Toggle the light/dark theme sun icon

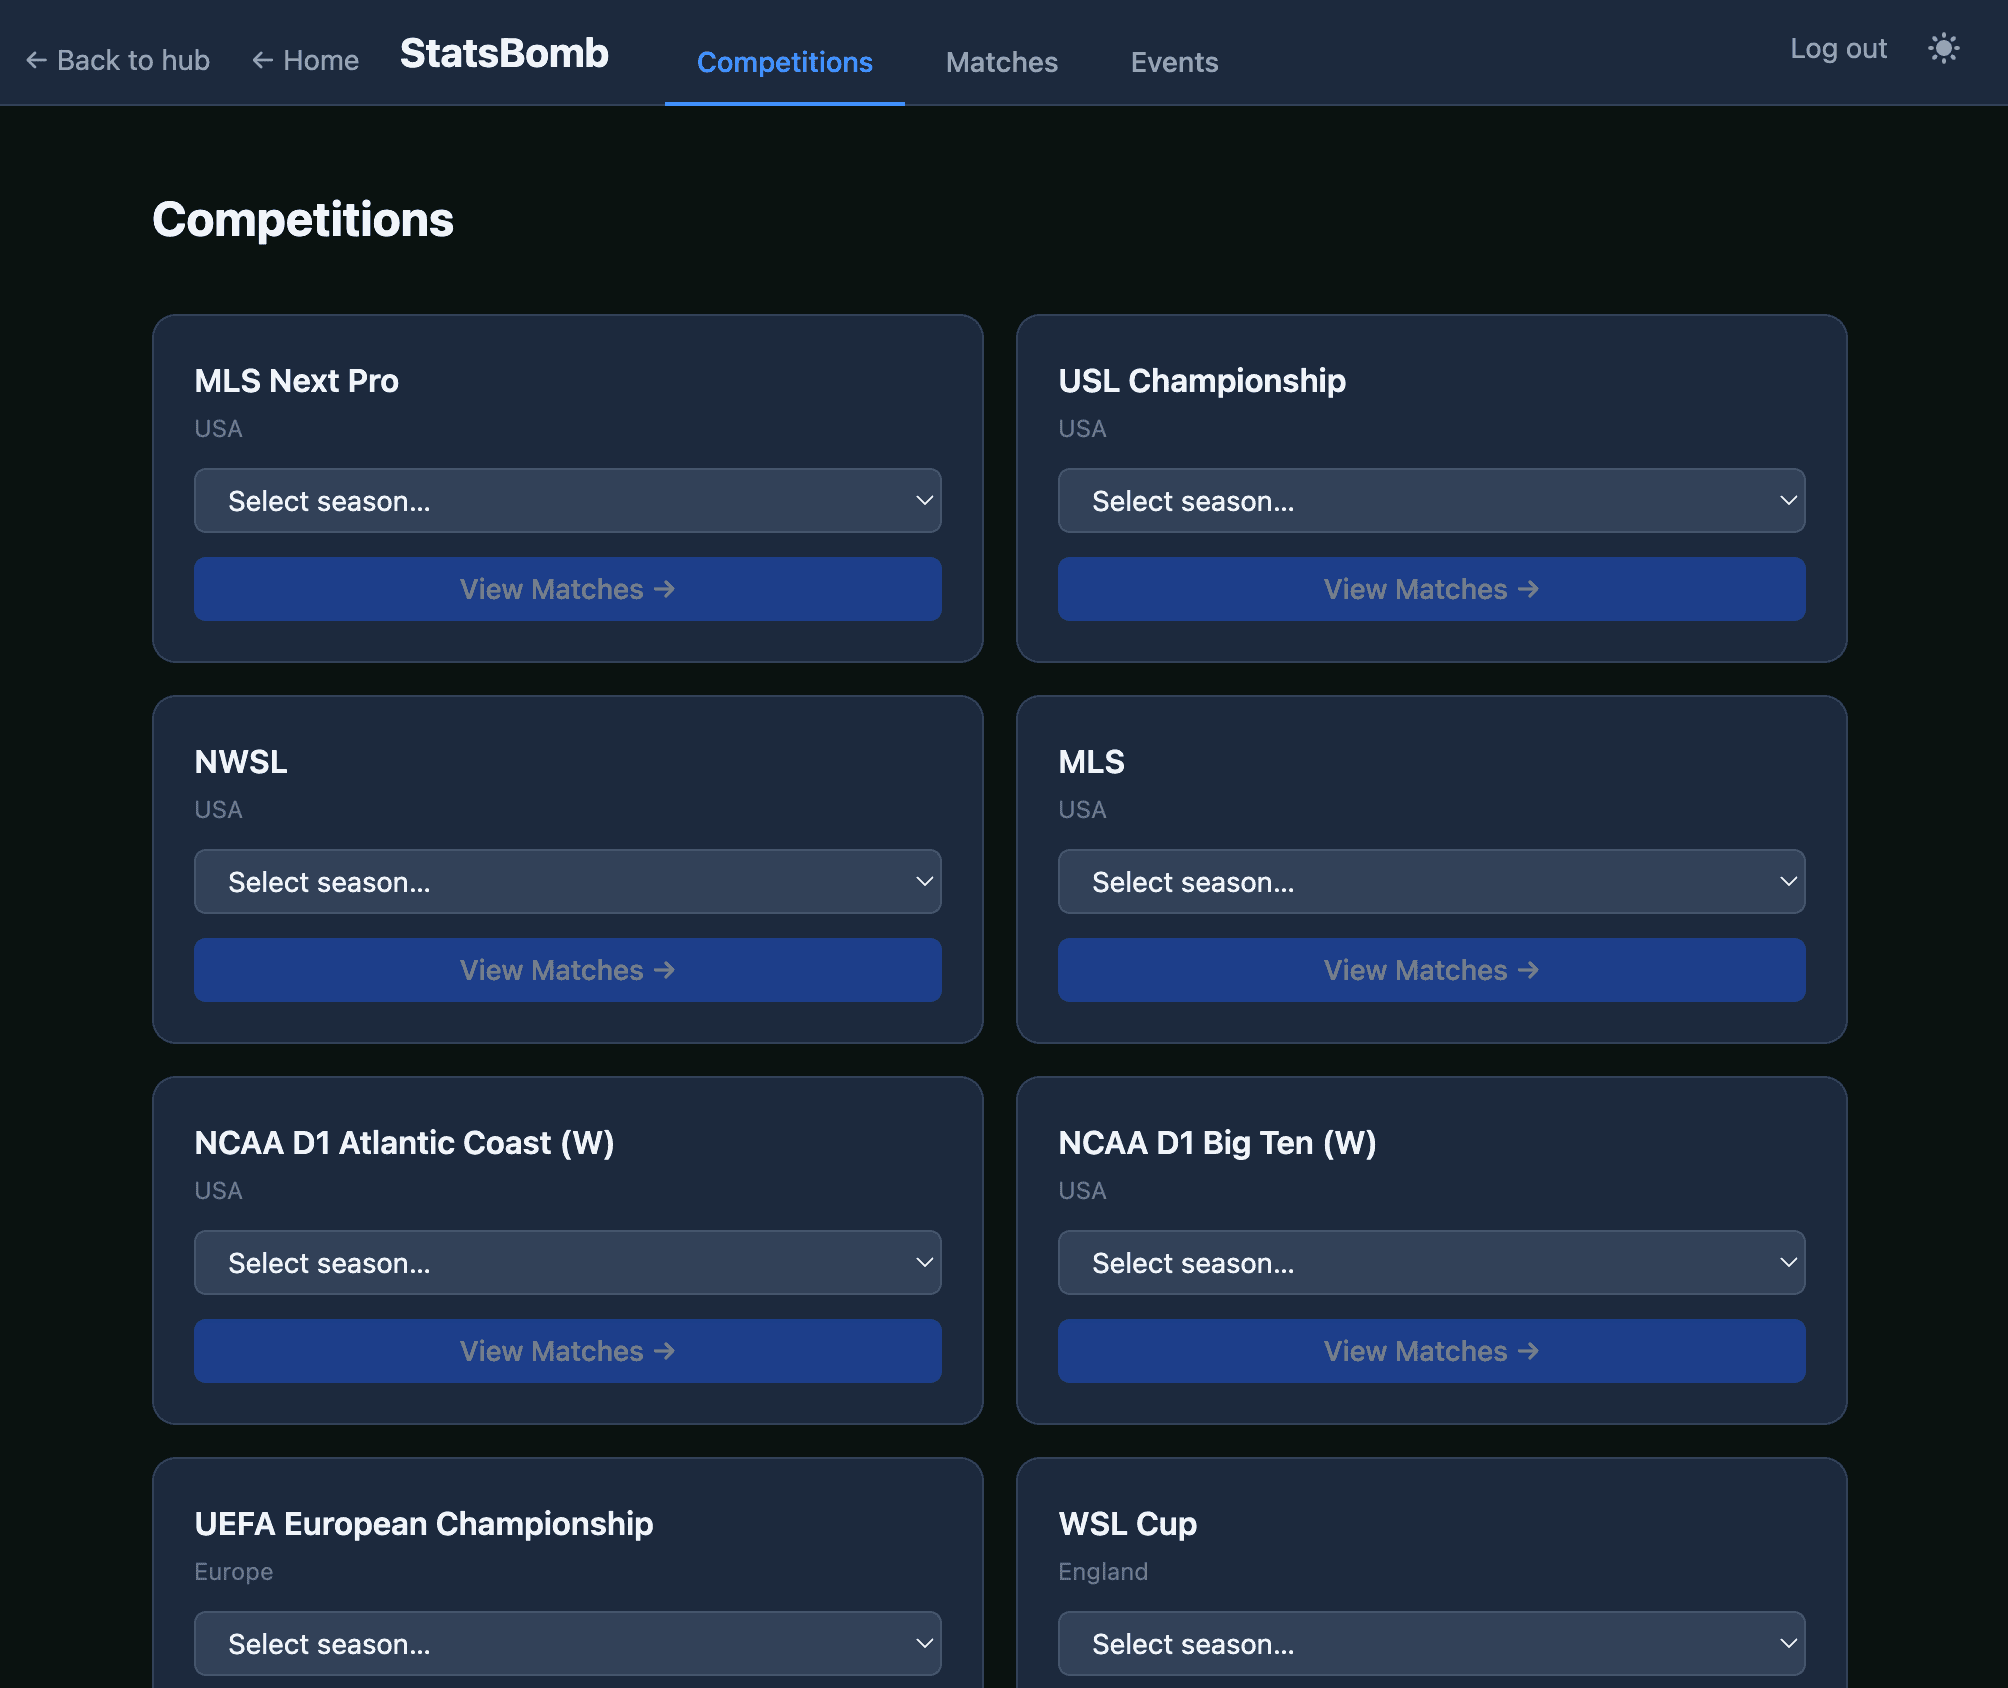pos(1943,48)
